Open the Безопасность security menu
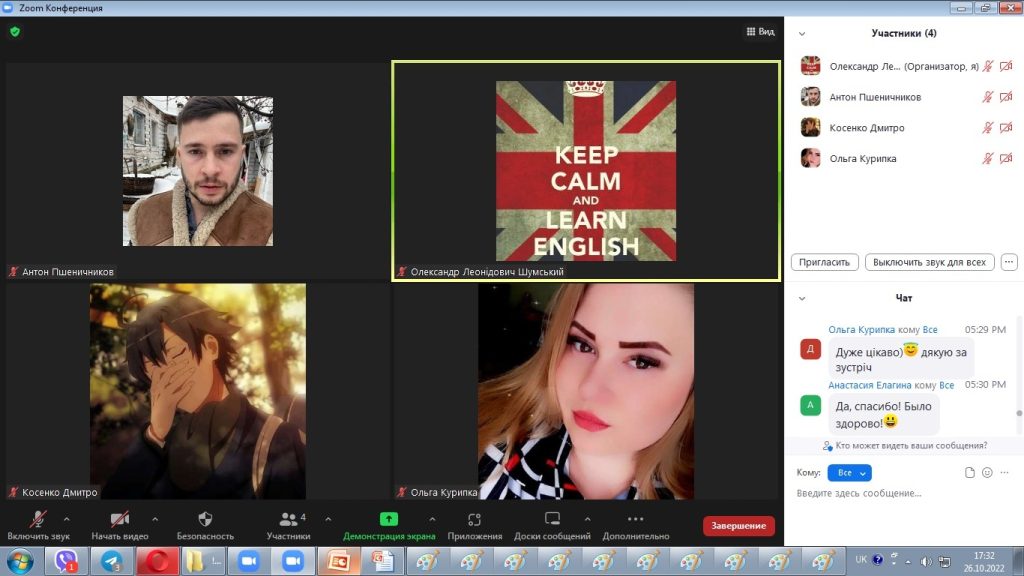 205,526
